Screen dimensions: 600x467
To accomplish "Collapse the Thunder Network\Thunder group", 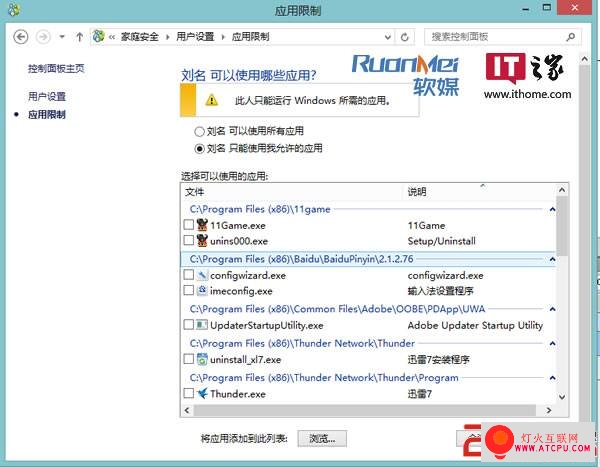I will (x=552, y=343).
